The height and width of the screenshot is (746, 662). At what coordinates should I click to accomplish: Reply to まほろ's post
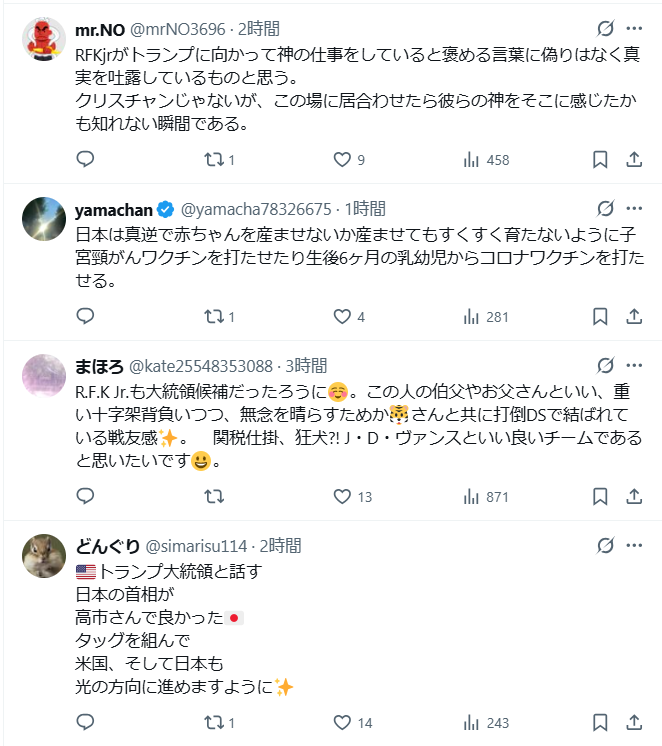85,497
